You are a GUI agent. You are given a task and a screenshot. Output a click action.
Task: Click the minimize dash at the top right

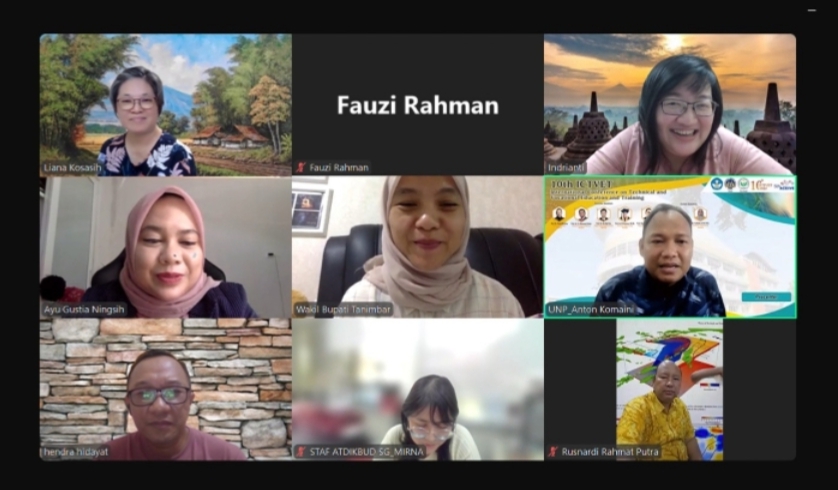pos(812,10)
